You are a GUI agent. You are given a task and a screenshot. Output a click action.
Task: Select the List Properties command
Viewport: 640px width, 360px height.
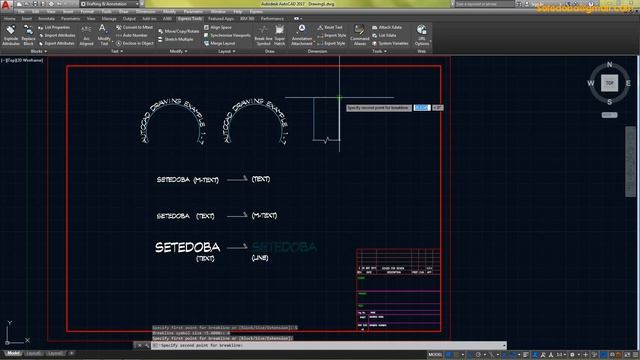[54, 27]
